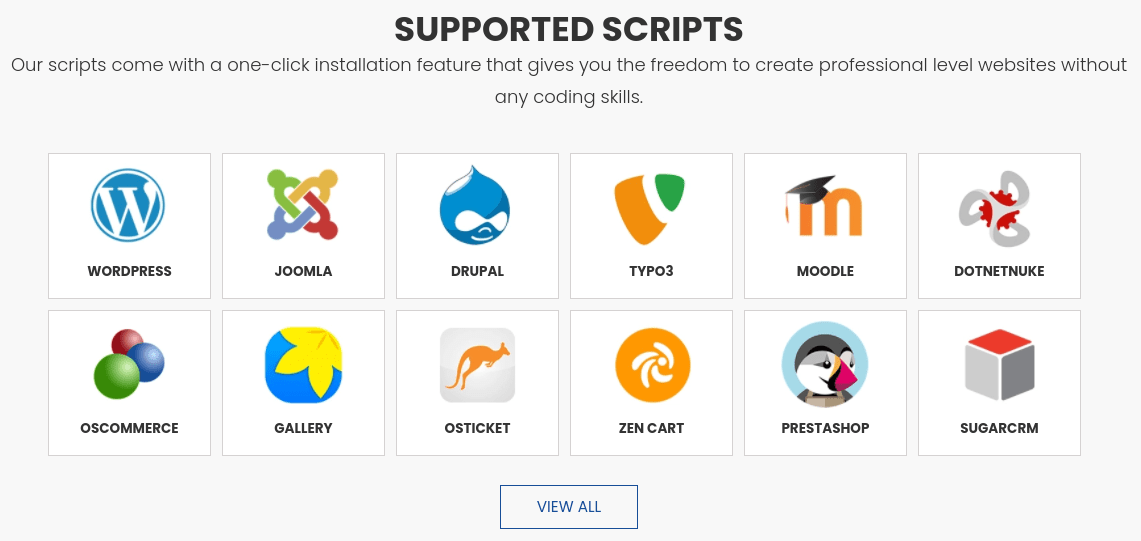This screenshot has width=1141, height=541.
Task: Click the Supported Scripts heading
Action: 568,30
